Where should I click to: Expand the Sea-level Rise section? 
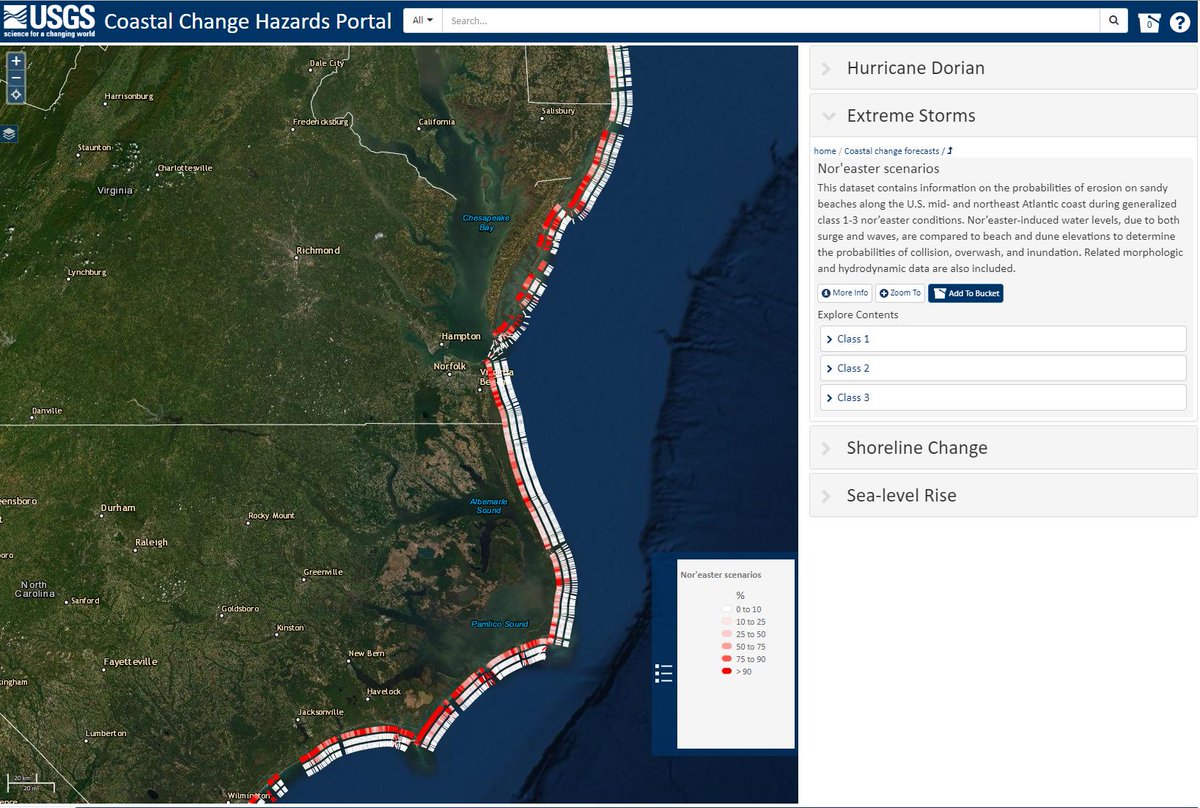coord(1003,496)
